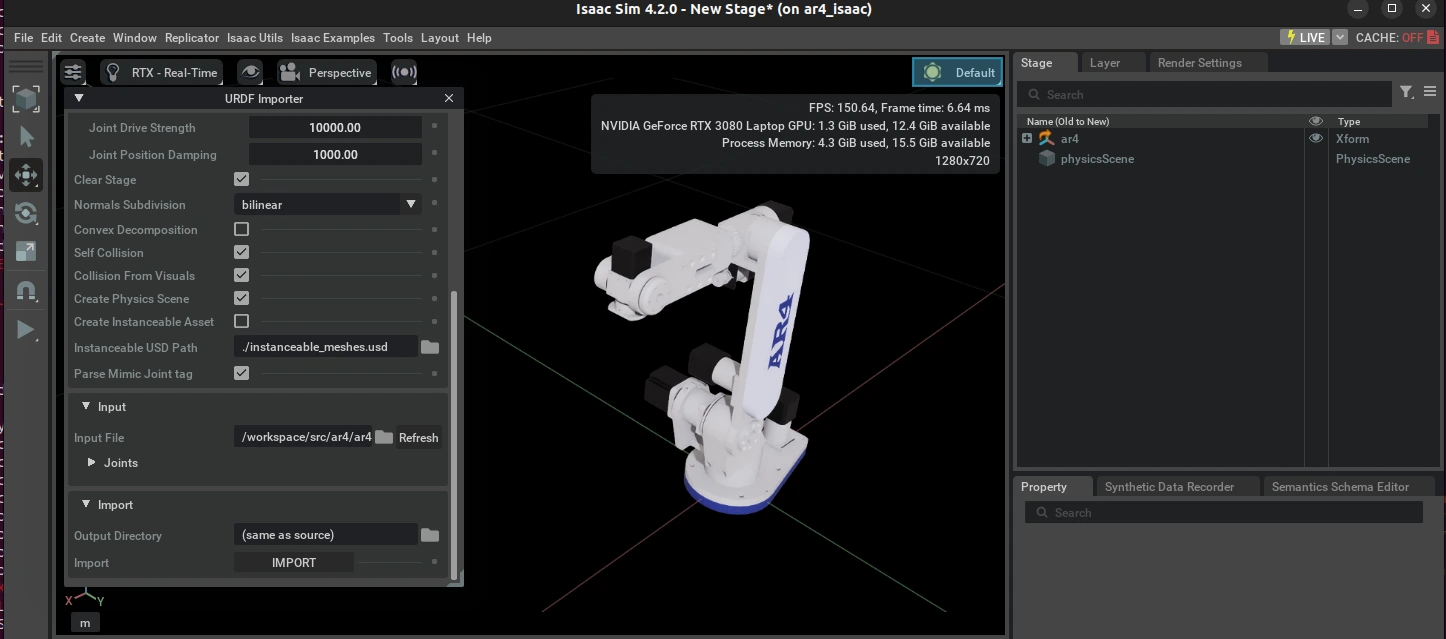Toggle visibility of ar4 prim
Image resolution: width=1446 pixels, height=639 pixels.
point(1316,139)
